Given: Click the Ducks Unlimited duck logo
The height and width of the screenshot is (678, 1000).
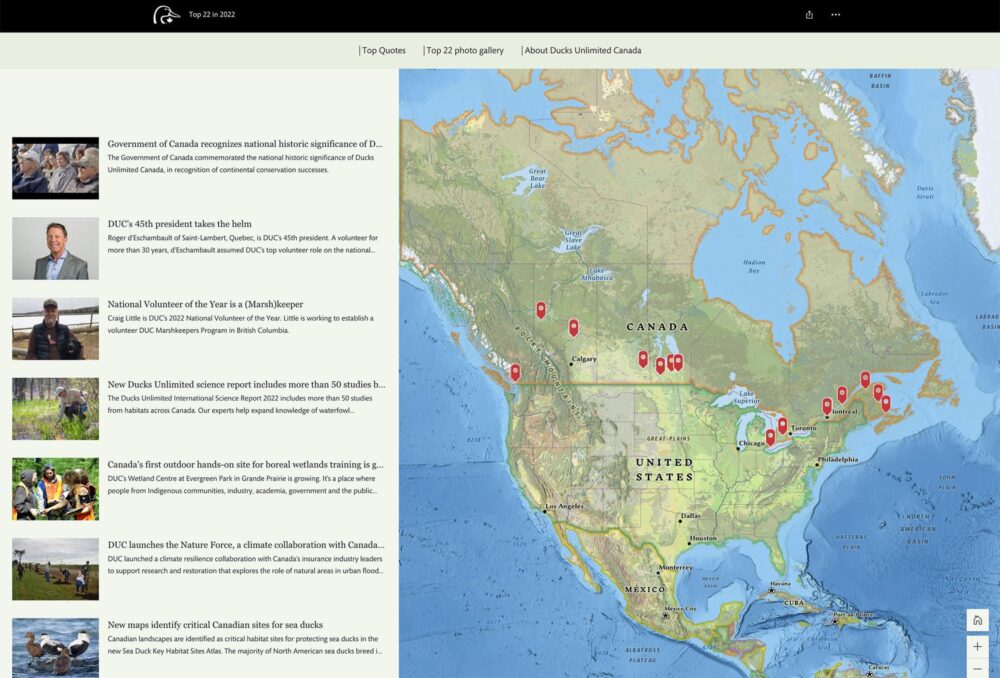Looking at the screenshot, I should point(166,15).
